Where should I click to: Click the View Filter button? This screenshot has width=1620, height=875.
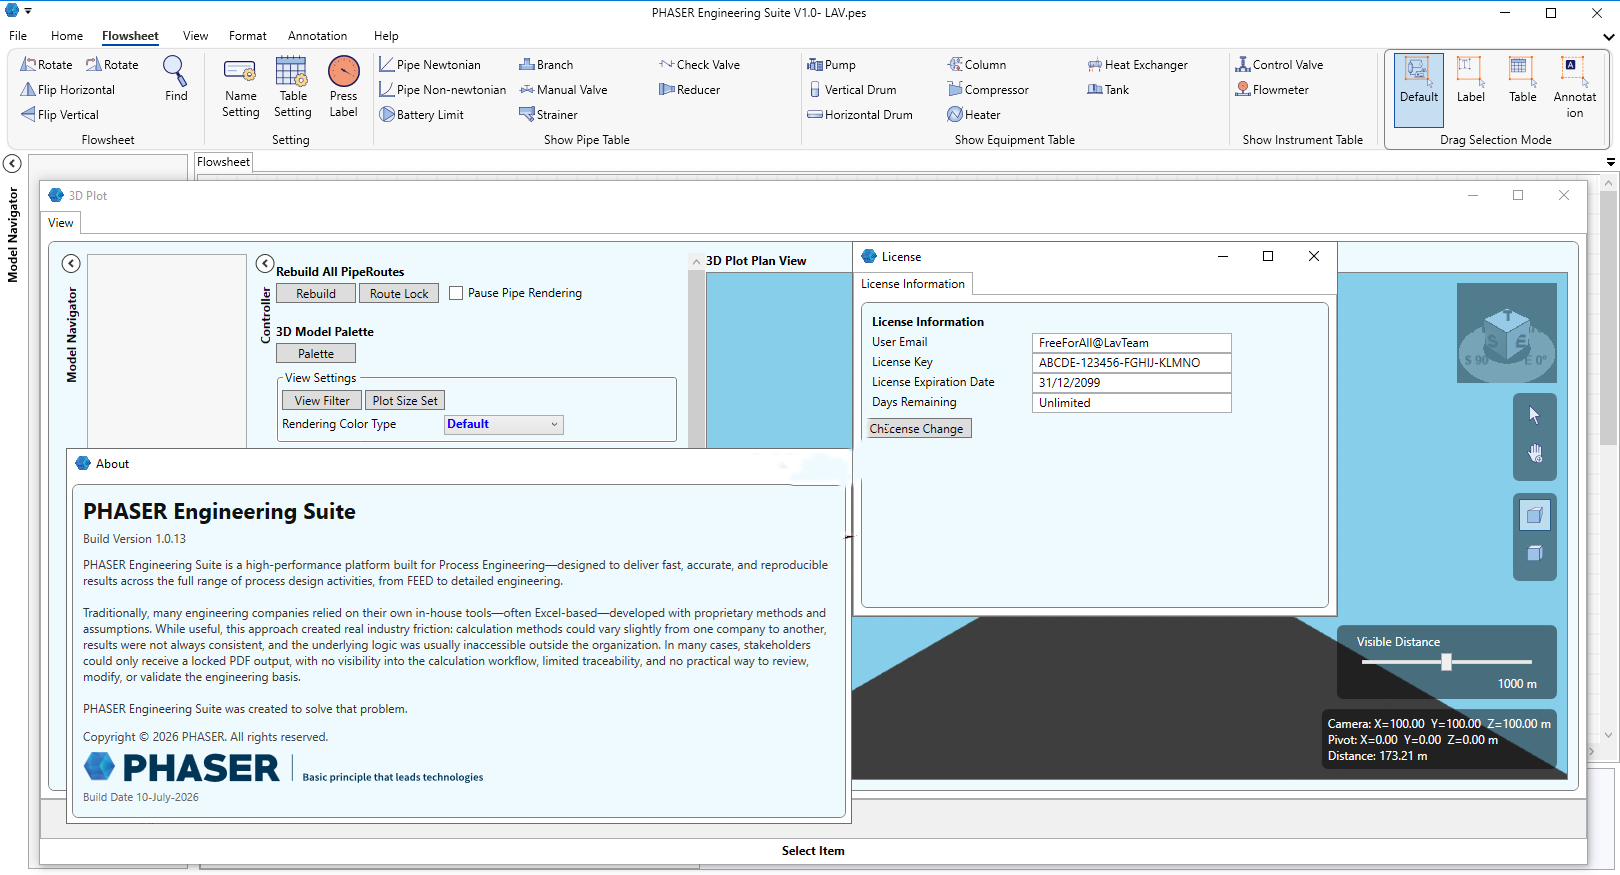coord(322,400)
